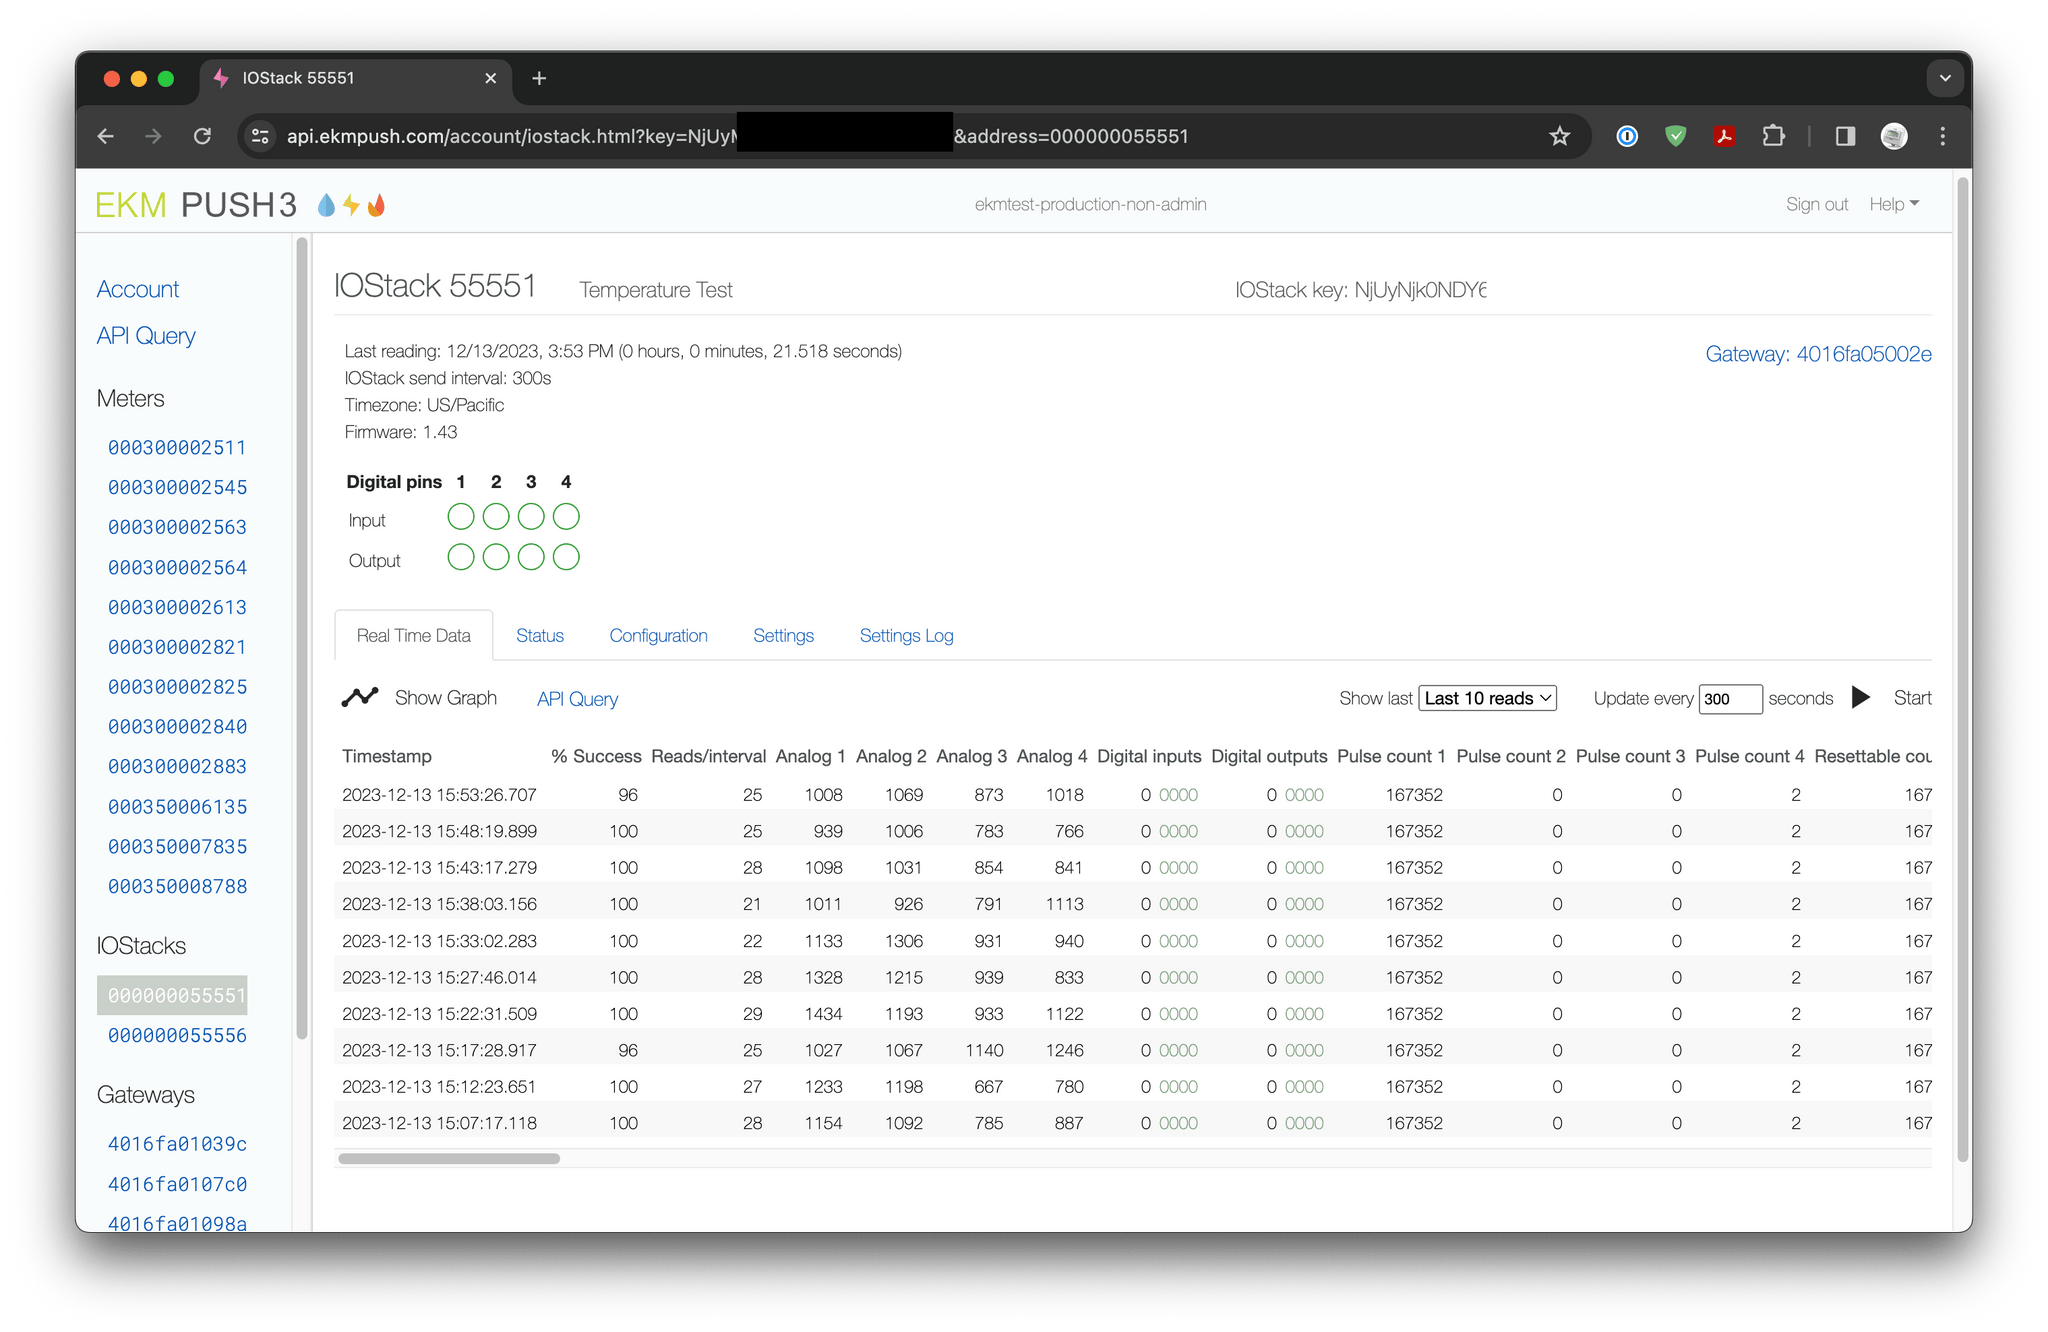This screenshot has height=1332, width=2048.
Task: Click the Update every seconds input field
Action: point(1730,698)
